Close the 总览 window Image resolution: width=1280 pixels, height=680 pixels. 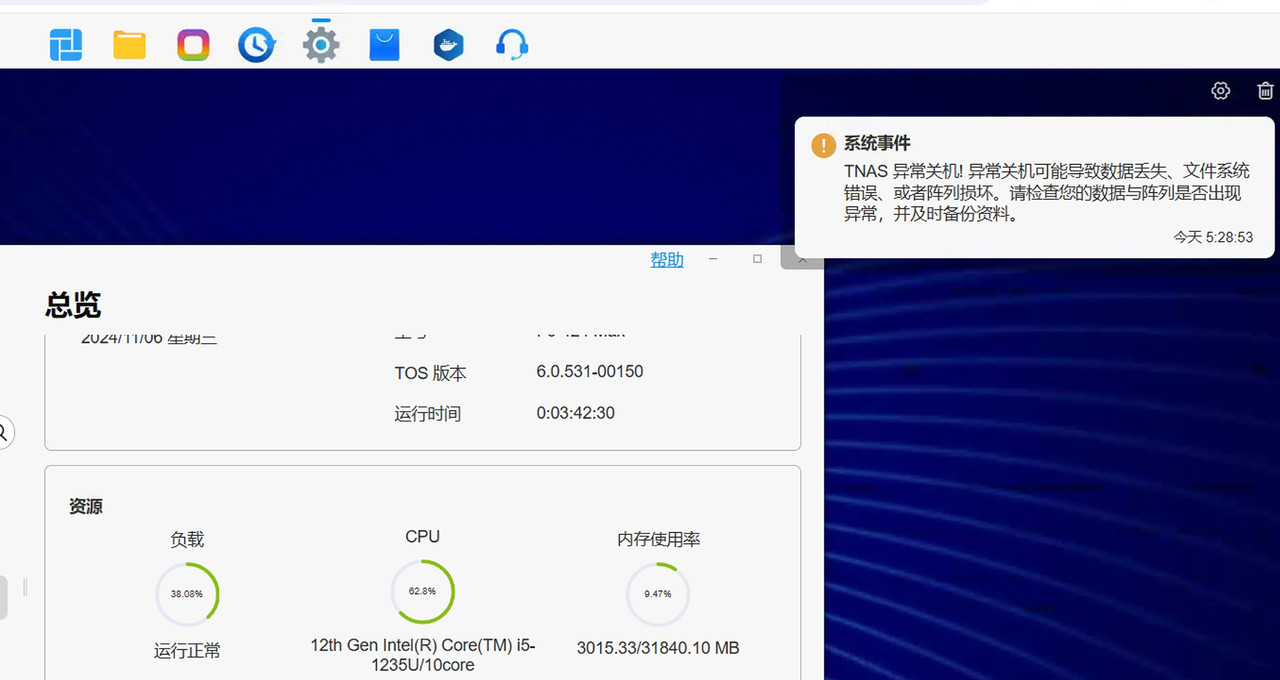pos(801,259)
